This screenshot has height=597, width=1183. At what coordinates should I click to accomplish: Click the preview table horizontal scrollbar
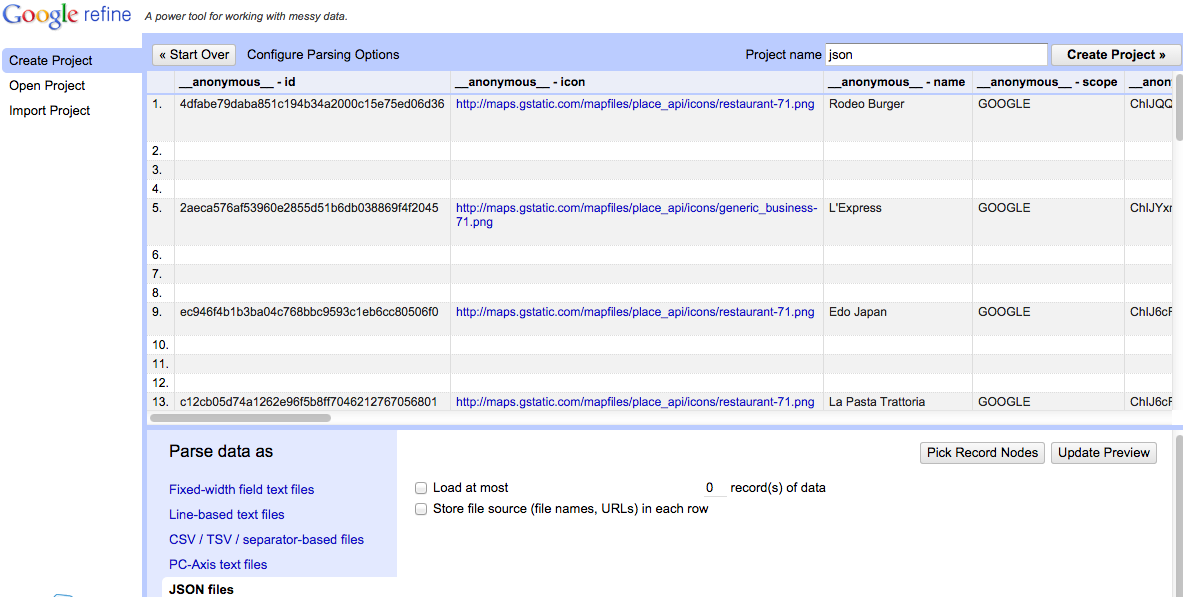click(x=240, y=418)
